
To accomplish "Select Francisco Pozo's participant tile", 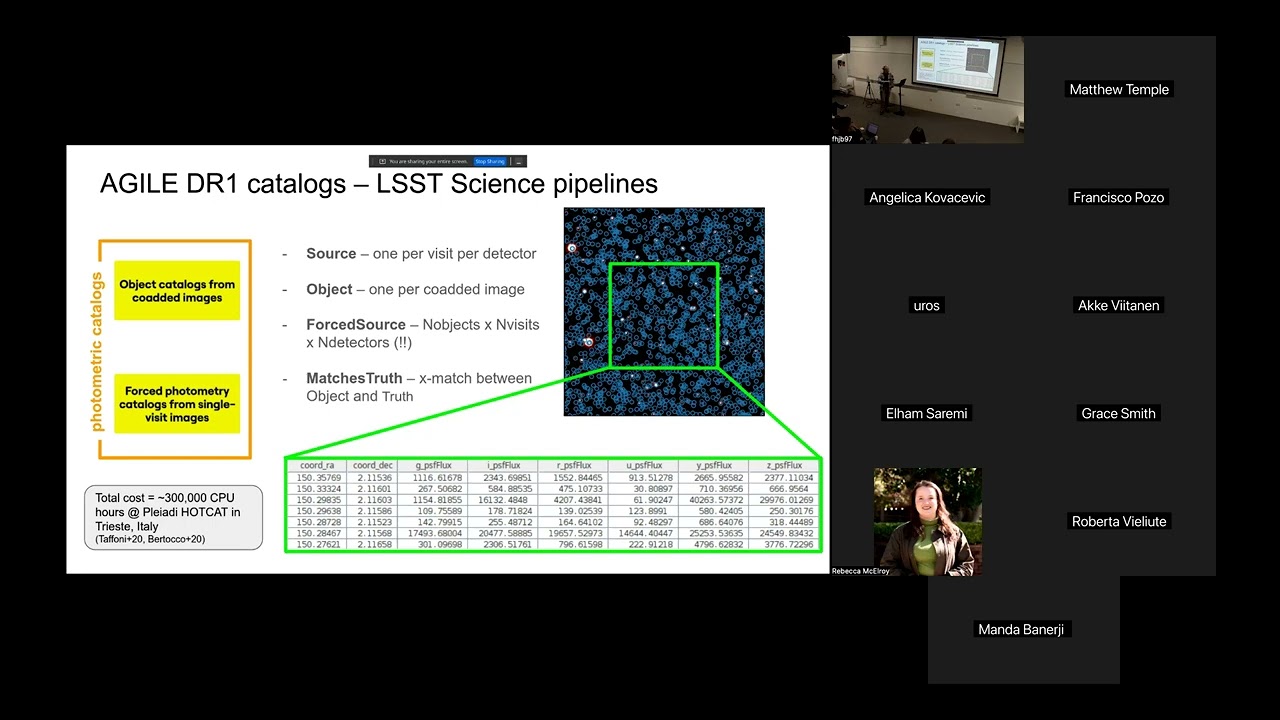I will (1119, 198).
